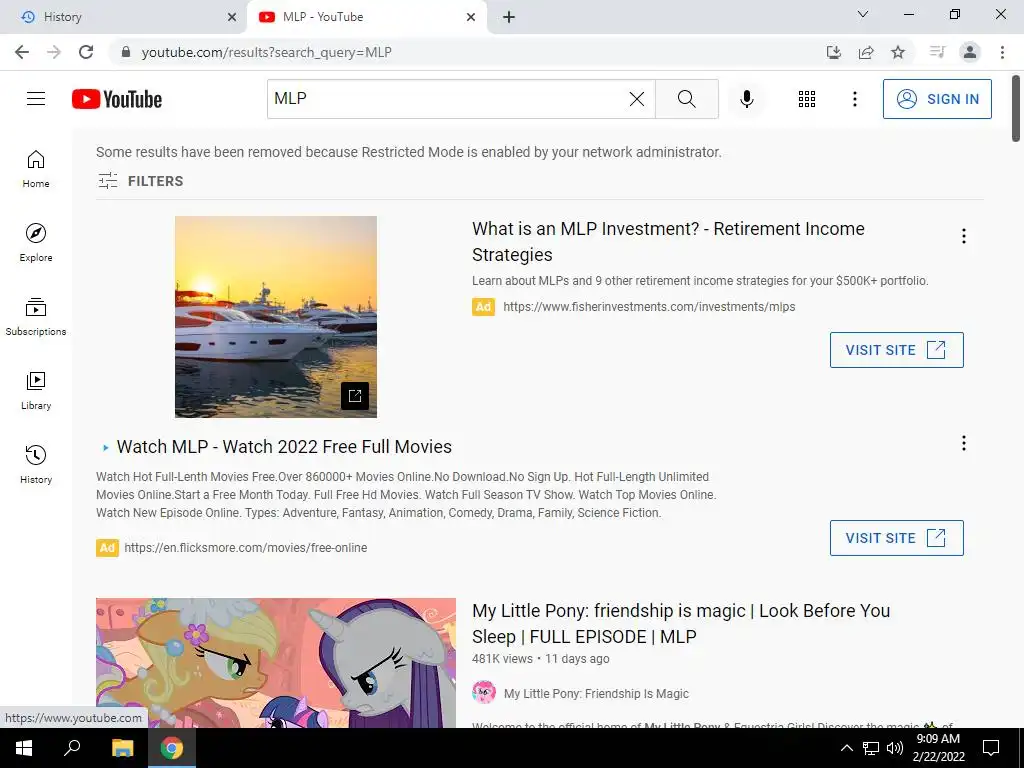The height and width of the screenshot is (768, 1024).
Task: Click the external link icon on the yacht thumbnail
Action: coord(355,396)
